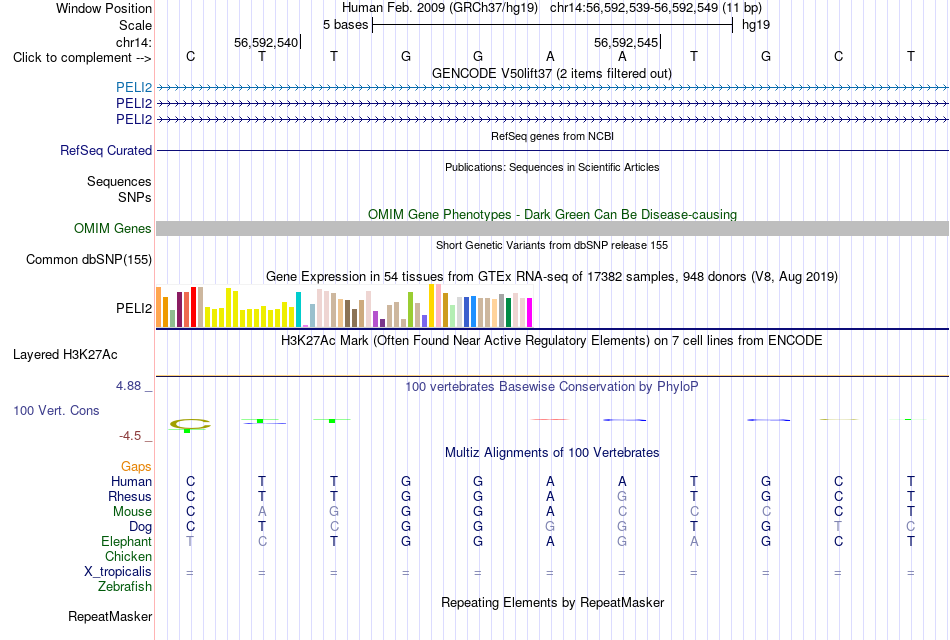This screenshot has height=640, width=950.
Task: Select the Chicken species label
Action: 128,556
